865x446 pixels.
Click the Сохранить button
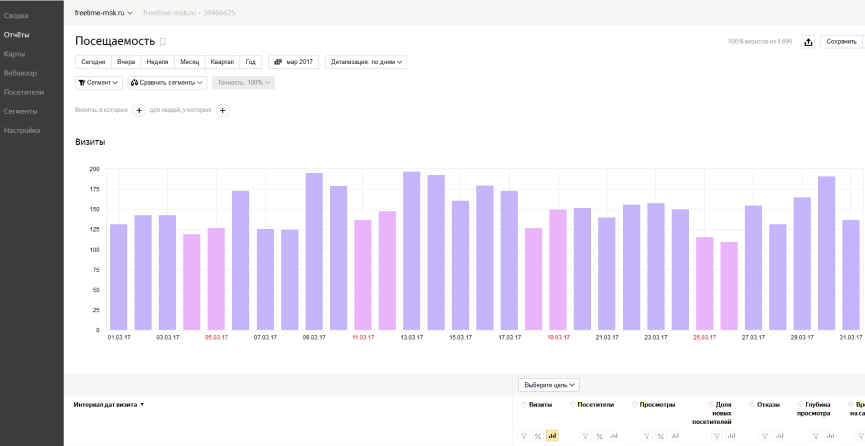[841, 42]
